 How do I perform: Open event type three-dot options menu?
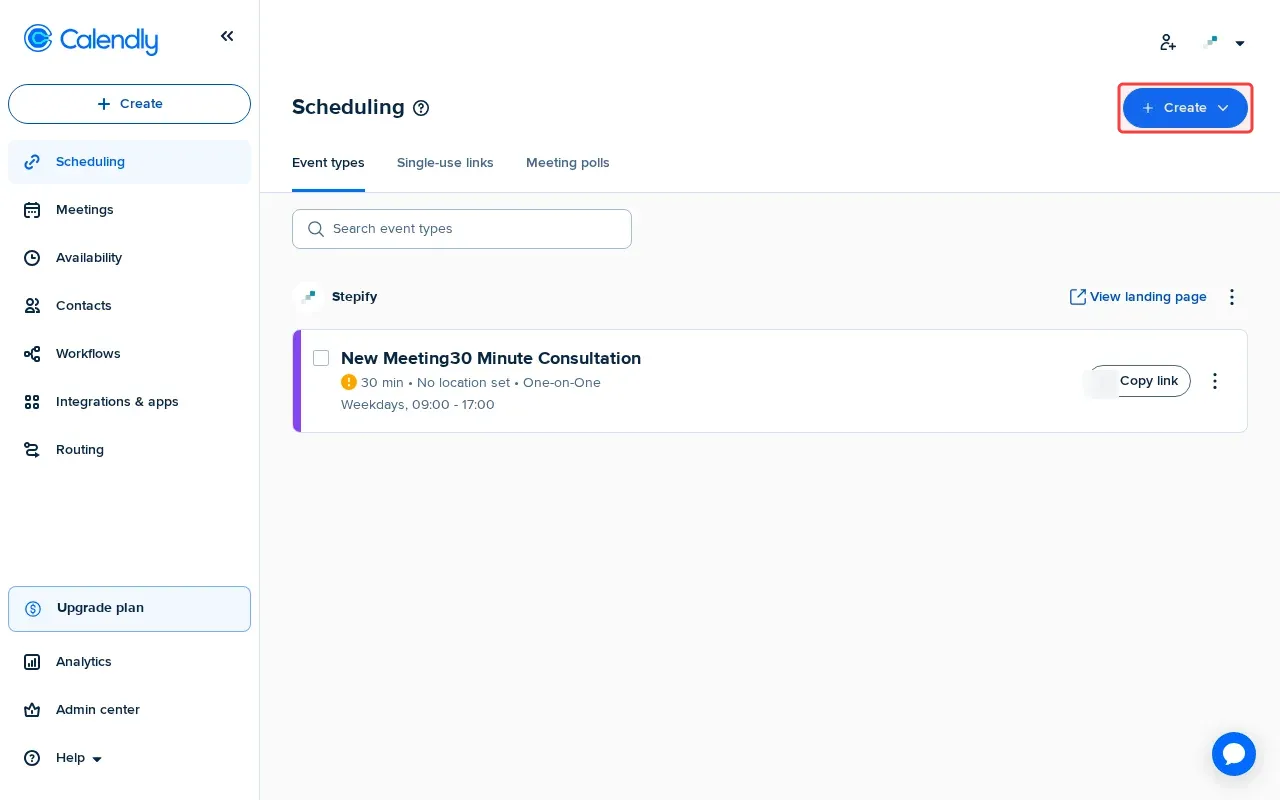coord(1215,381)
